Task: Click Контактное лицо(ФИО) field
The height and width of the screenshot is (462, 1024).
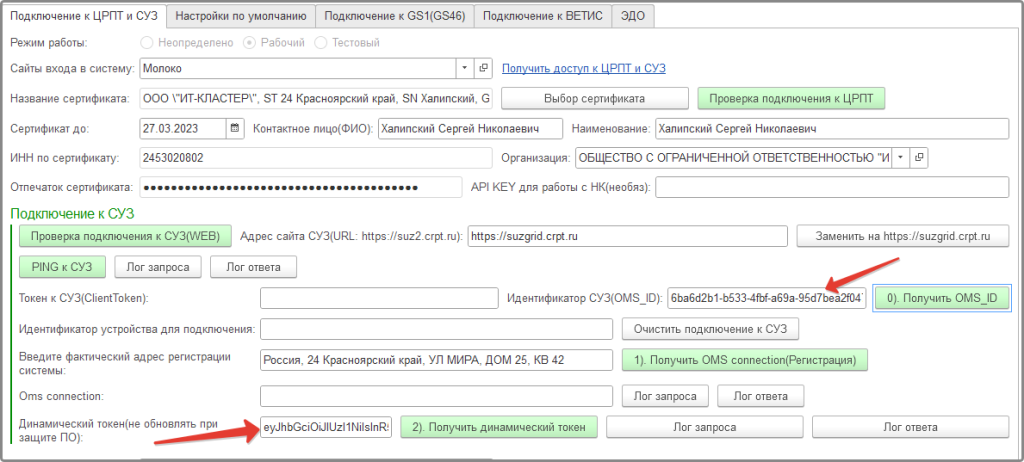Action: [470, 129]
